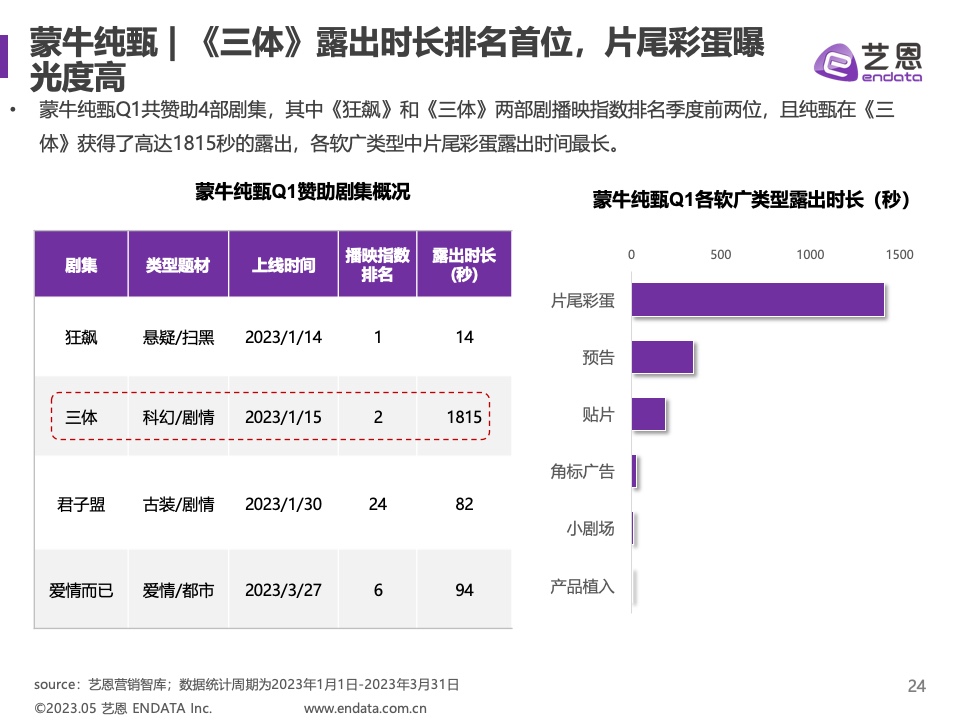This screenshot has width=960, height=720.
Task: Click the 500 axis tick label
Action: [721, 255]
